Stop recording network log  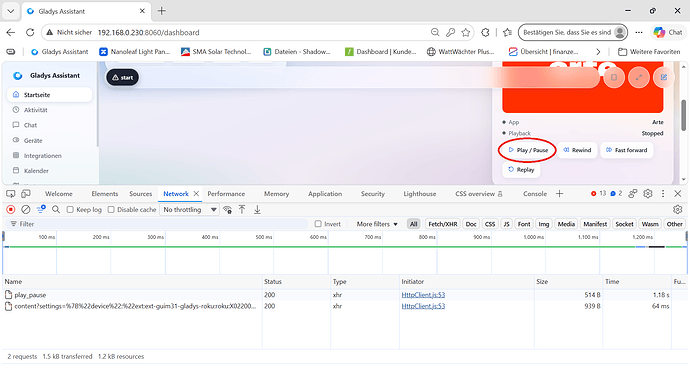click(x=11, y=209)
